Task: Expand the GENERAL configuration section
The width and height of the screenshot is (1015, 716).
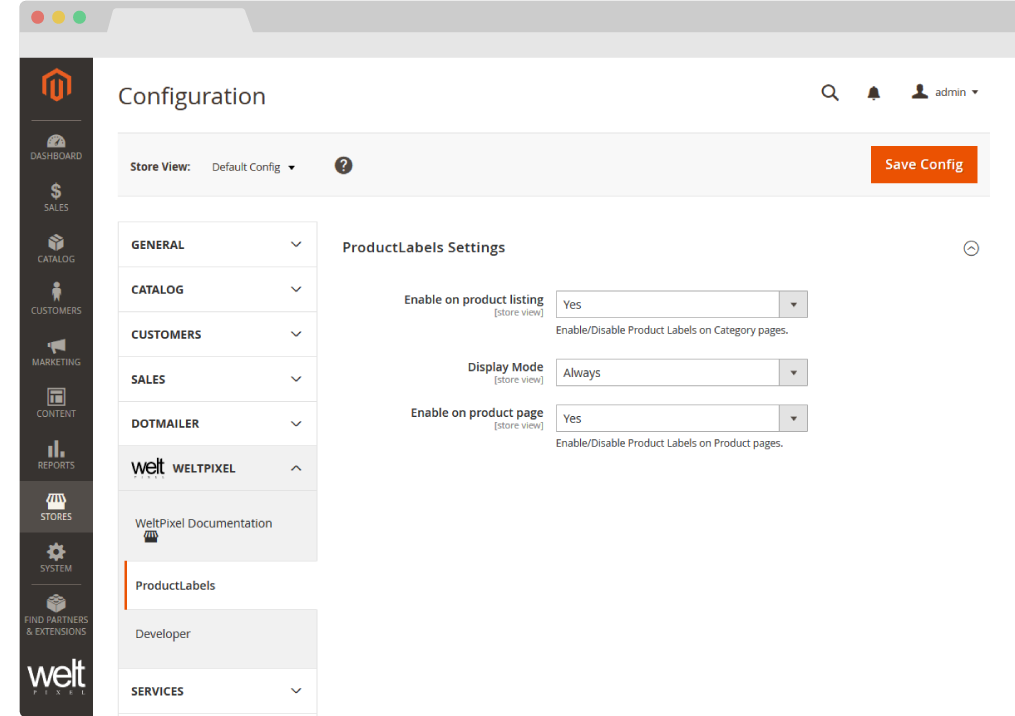Action: click(217, 244)
